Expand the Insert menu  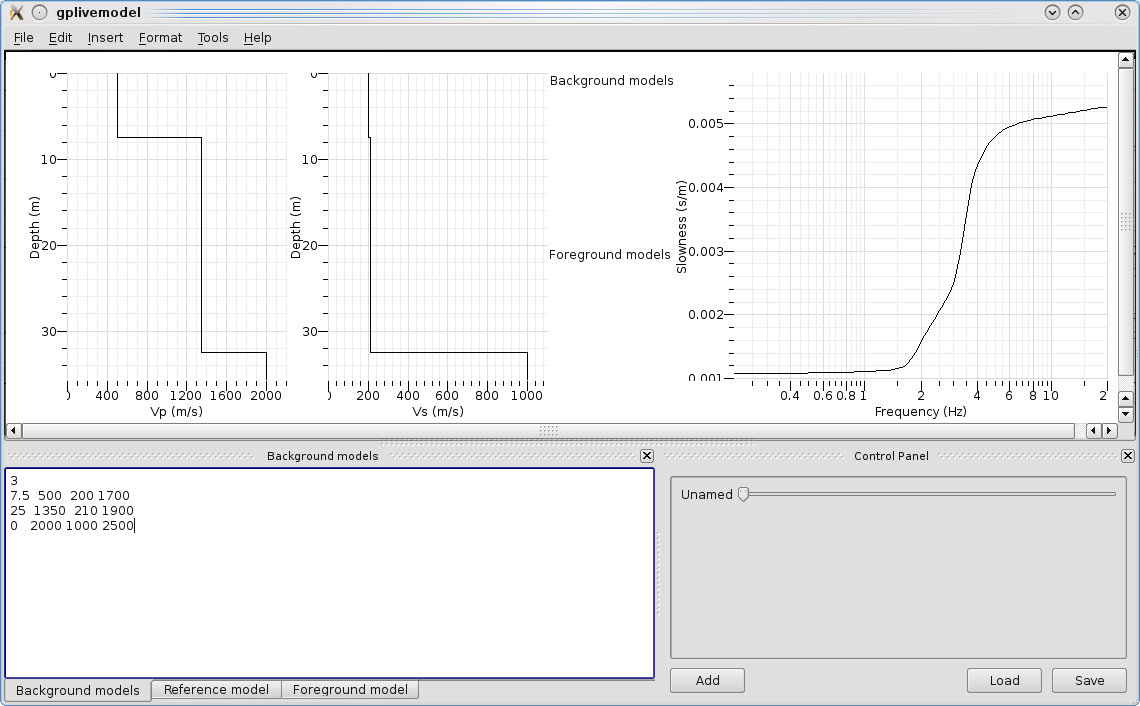[x=105, y=38]
